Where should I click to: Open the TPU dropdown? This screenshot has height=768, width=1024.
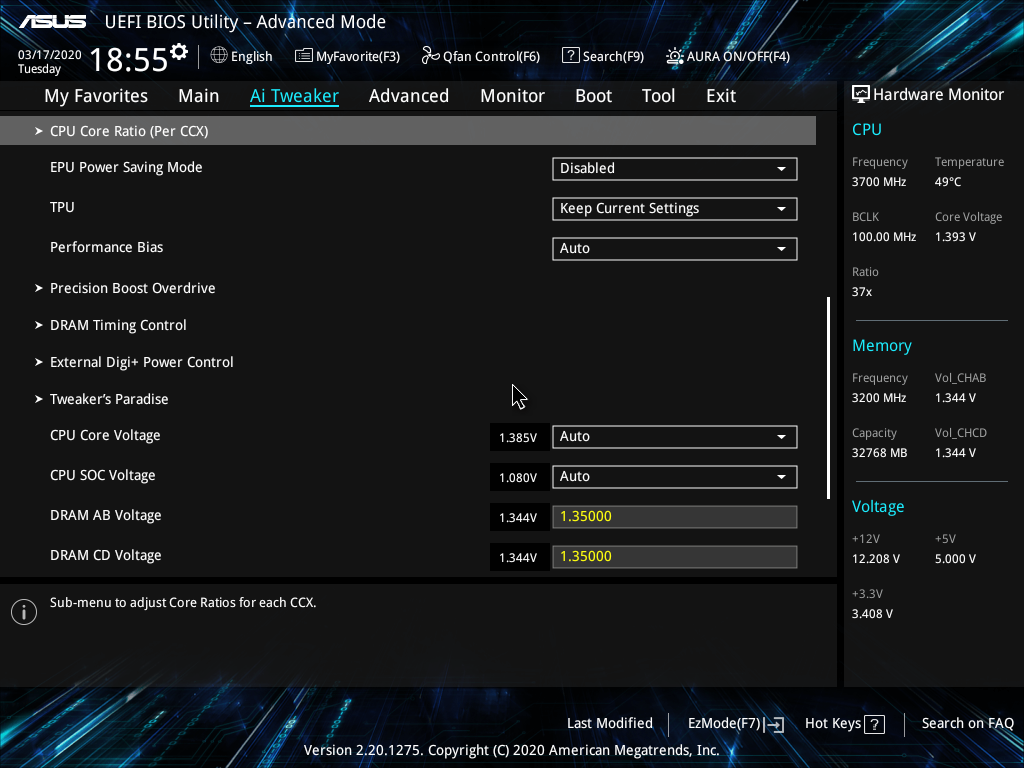[x=675, y=208]
